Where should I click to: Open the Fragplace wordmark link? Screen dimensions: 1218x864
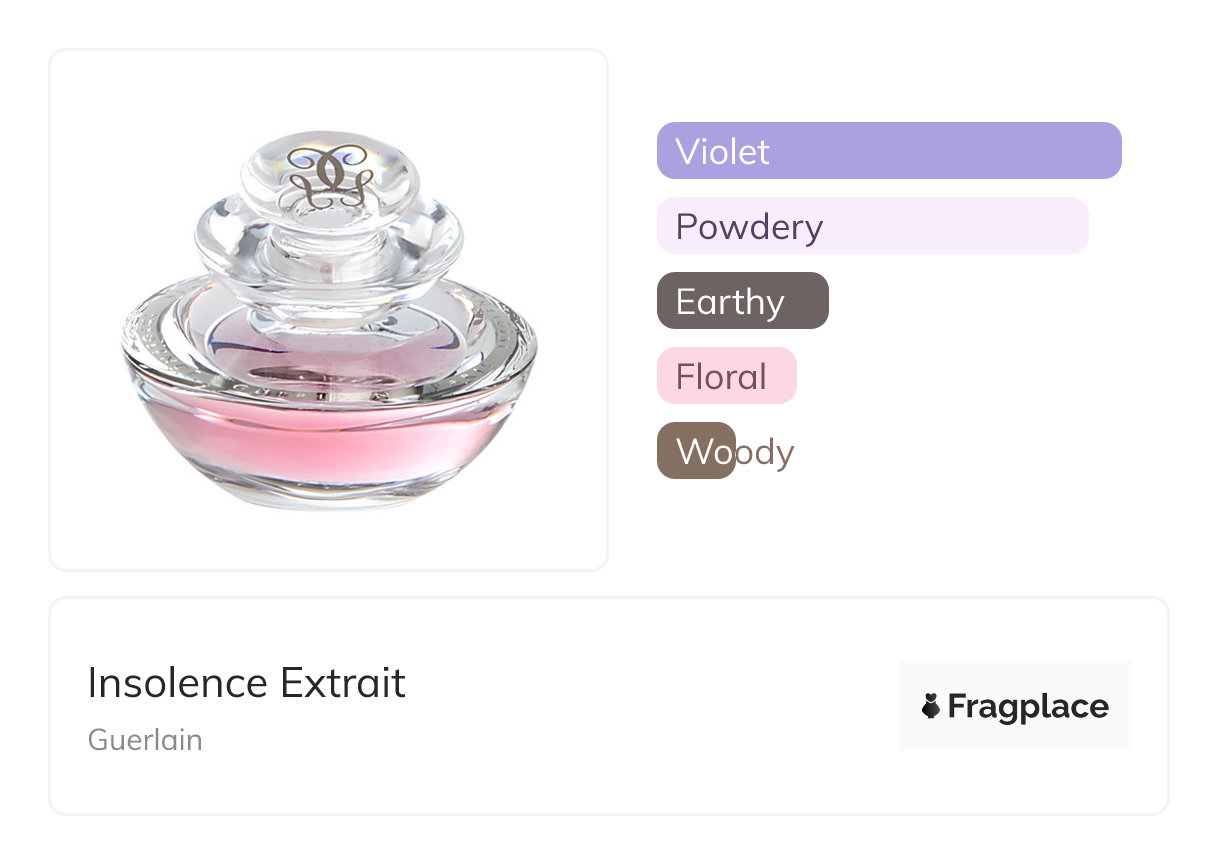tap(1028, 707)
